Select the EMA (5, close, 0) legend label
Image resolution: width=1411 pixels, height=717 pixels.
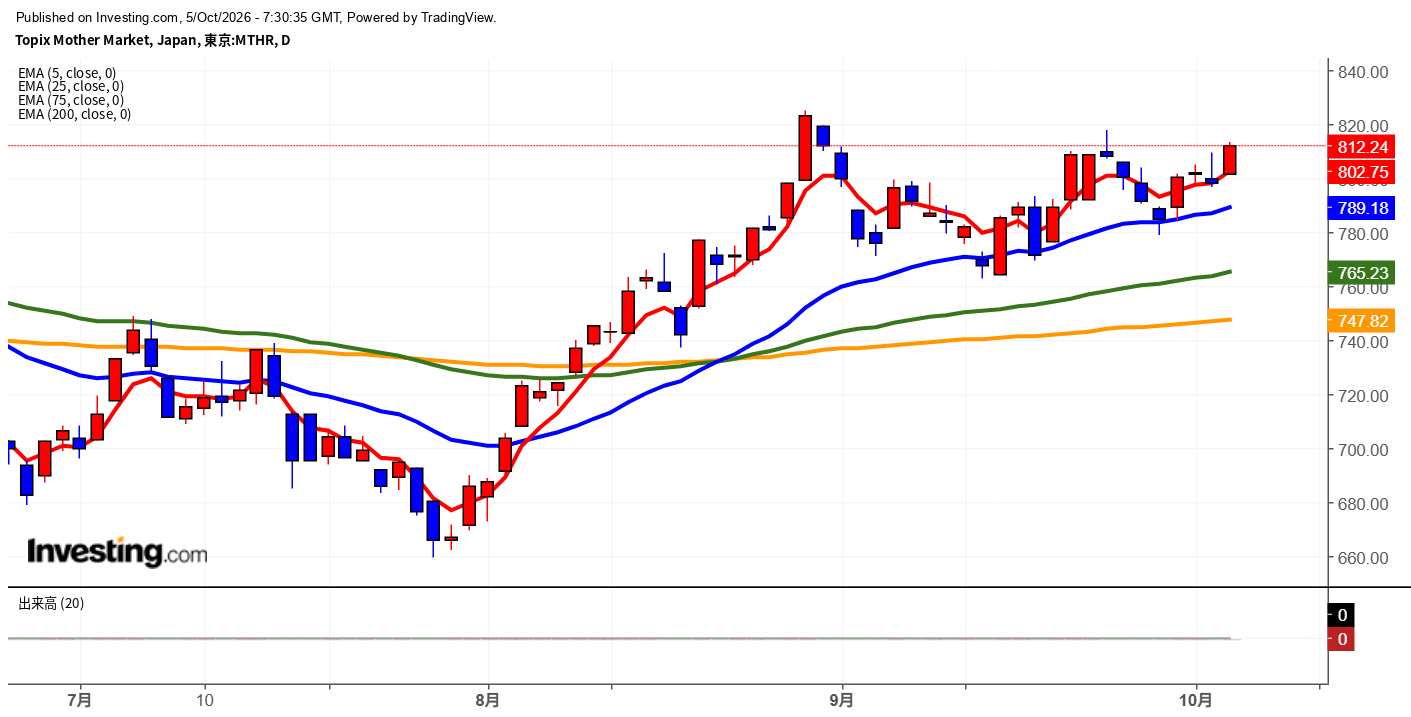click(67, 73)
